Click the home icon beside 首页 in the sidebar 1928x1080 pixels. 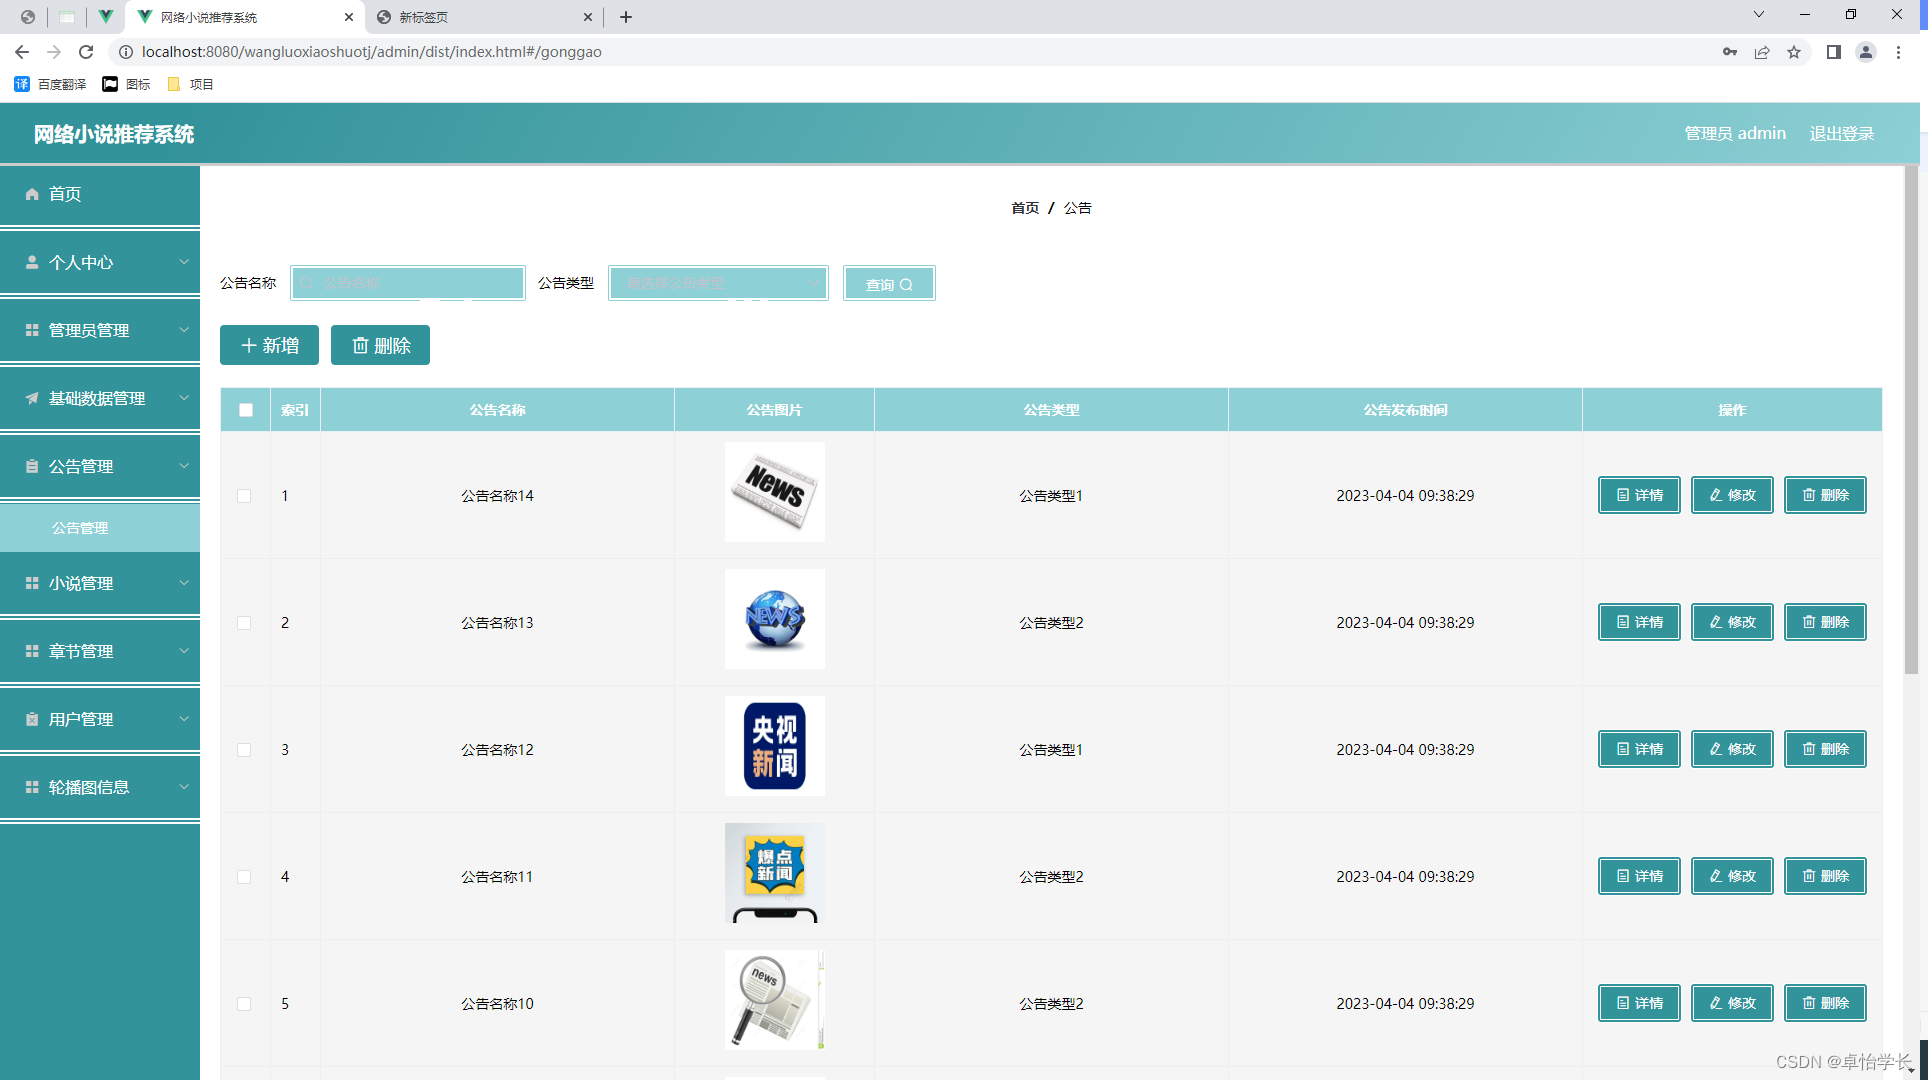point(32,194)
